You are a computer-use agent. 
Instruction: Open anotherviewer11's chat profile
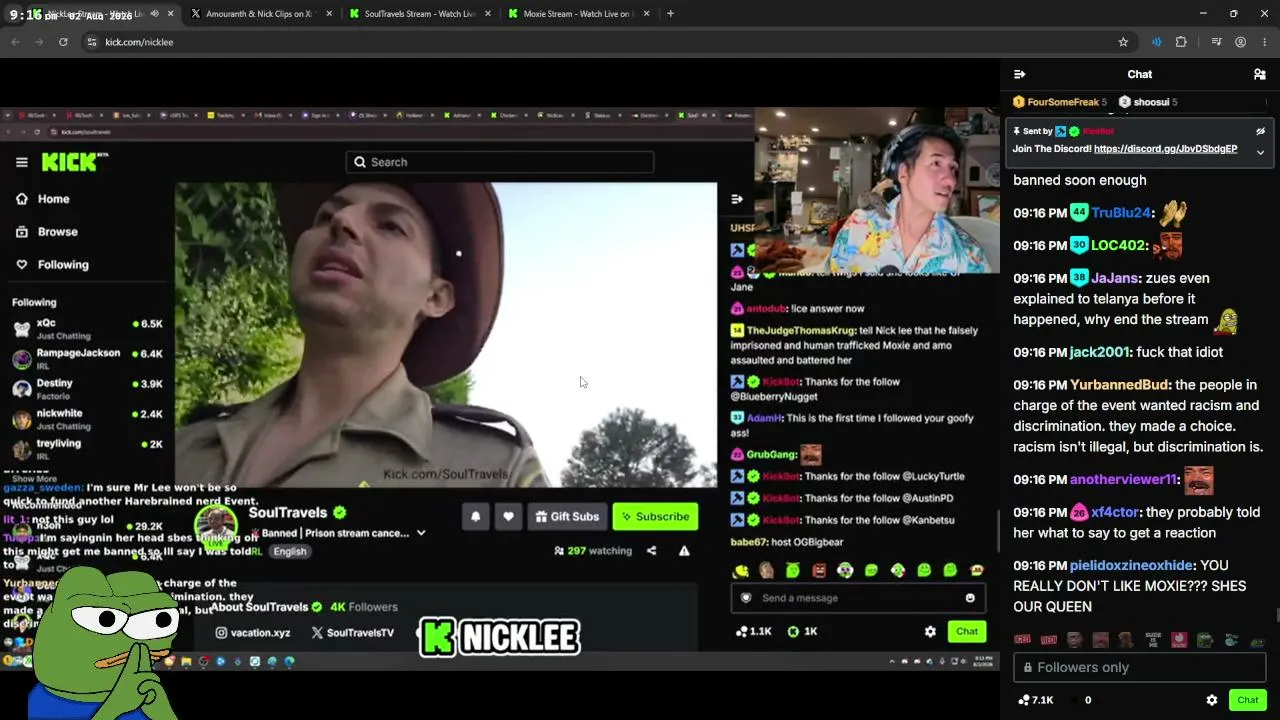pos(1124,480)
